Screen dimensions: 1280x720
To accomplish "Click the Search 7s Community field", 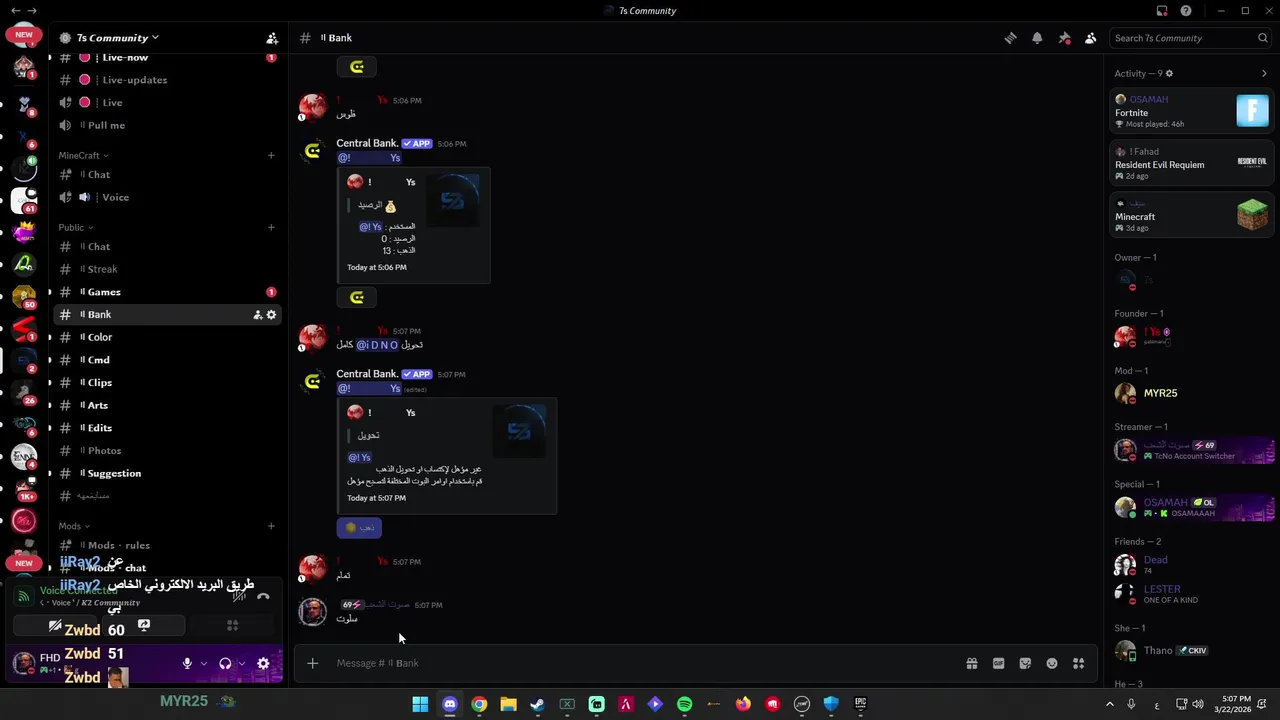I will pyautogui.click(x=1191, y=38).
